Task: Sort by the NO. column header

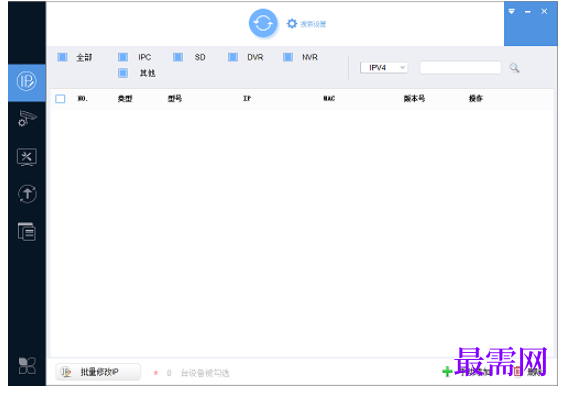Action: [83, 99]
